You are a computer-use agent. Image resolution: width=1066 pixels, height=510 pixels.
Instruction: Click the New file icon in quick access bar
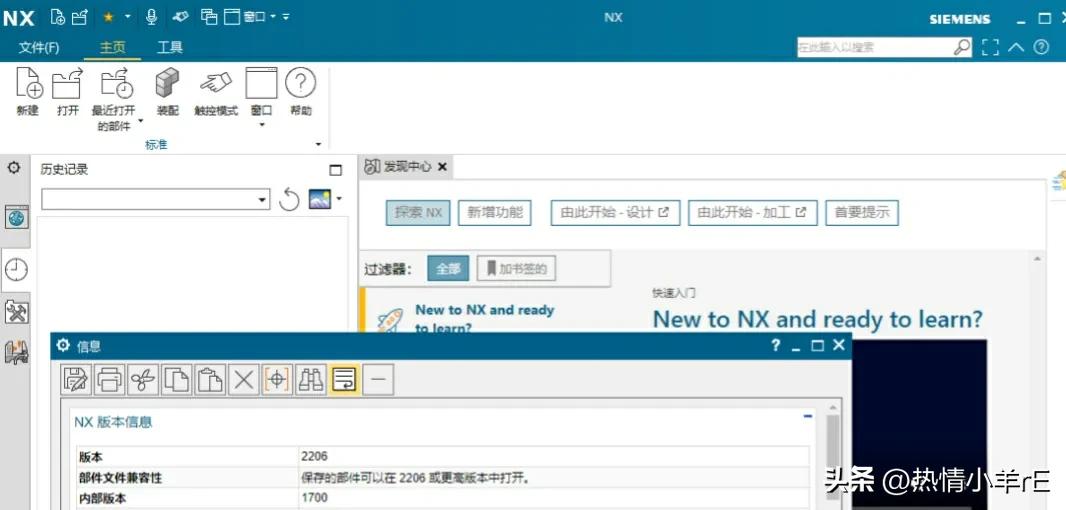(58, 18)
